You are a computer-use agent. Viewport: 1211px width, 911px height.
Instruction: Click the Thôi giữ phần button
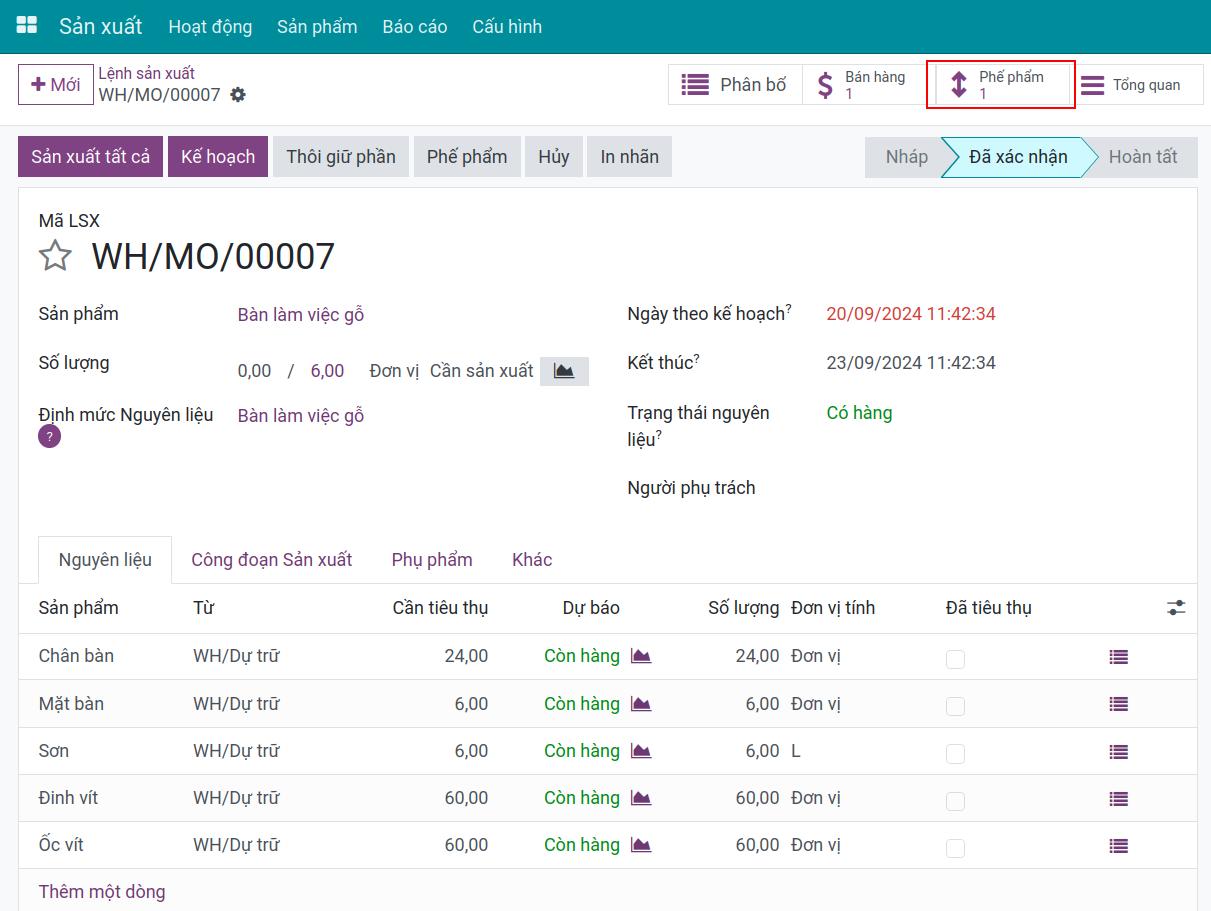[x=341, y=157]
